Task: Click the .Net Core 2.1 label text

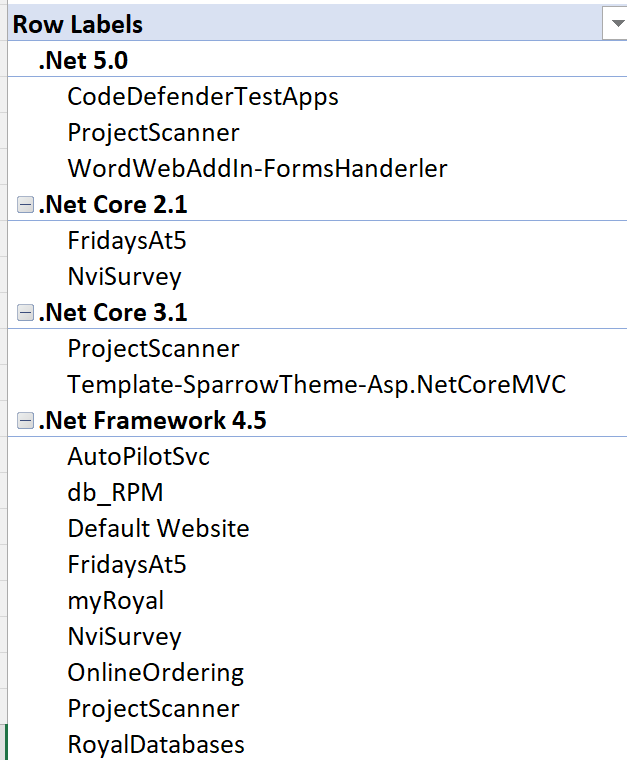Action: (x=113, y=205)
